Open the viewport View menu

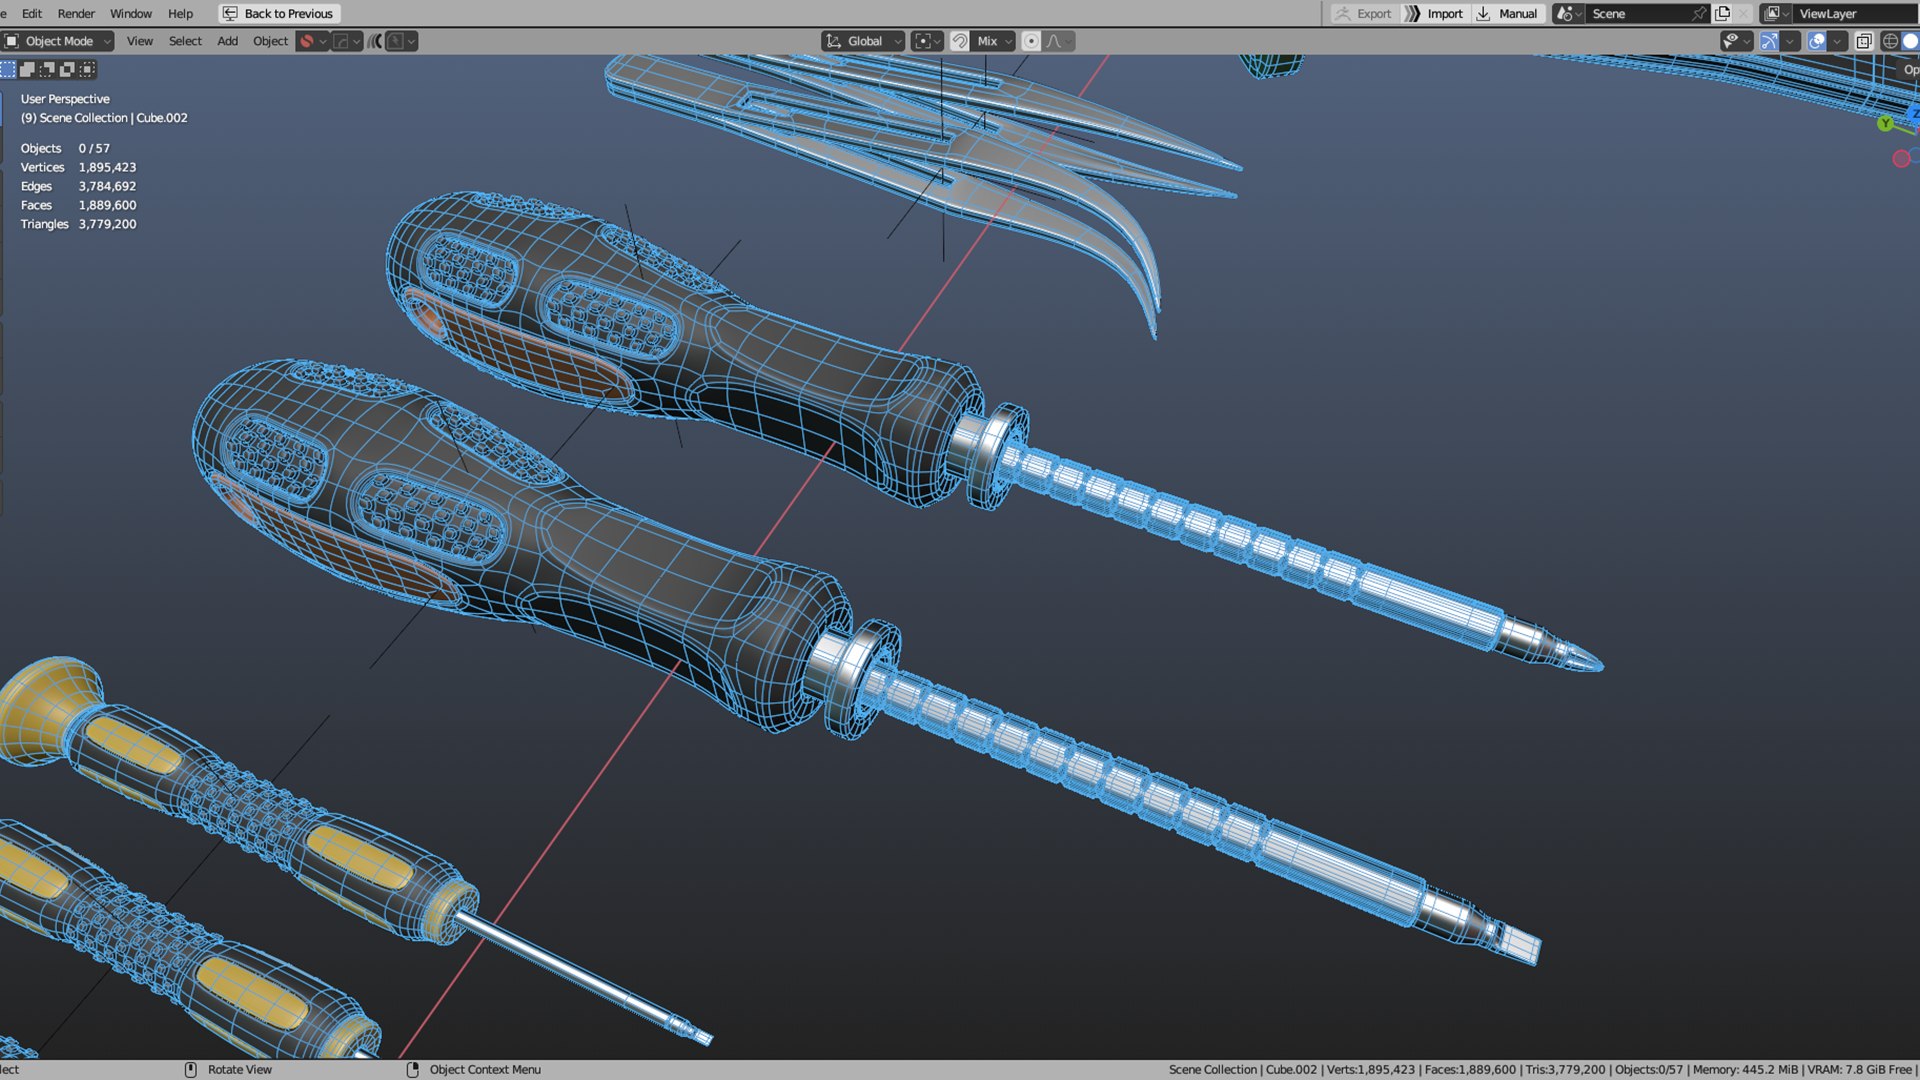pyautogui.click(x=140, y=41)
